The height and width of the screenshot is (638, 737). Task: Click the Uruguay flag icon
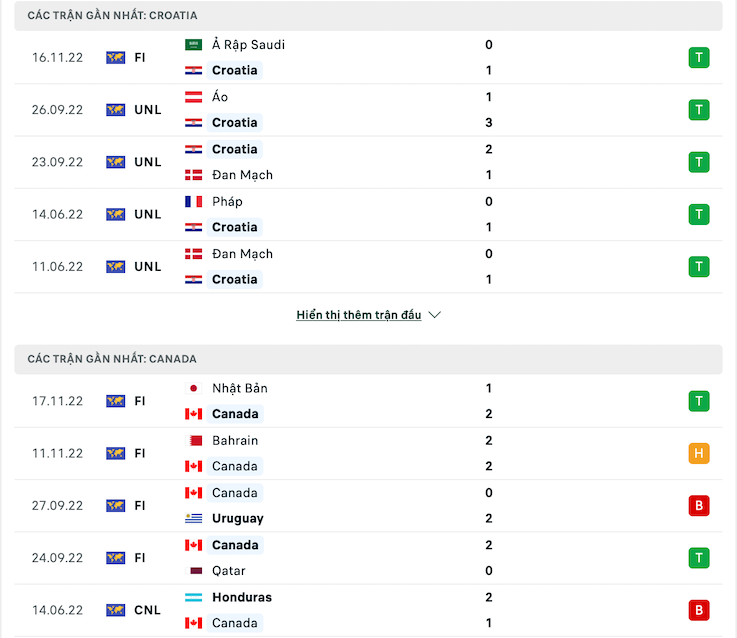[x=194, y=518]
